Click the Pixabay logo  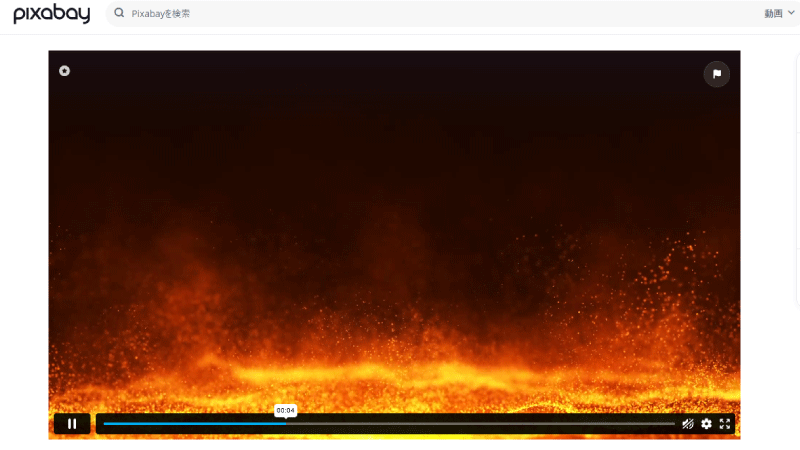(x=52, y=13)
